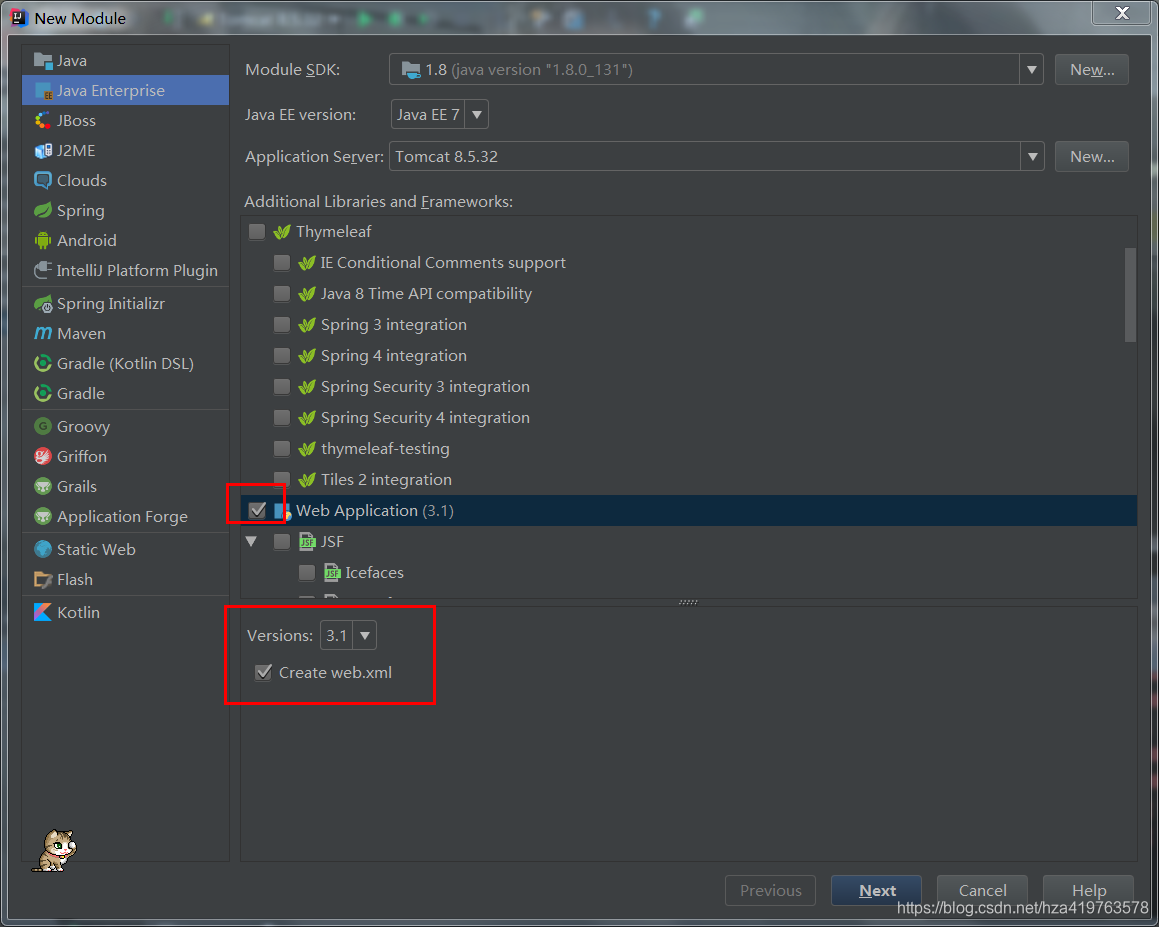Choose the Maven module type label
1159x927 pixels.
[81, 333]
